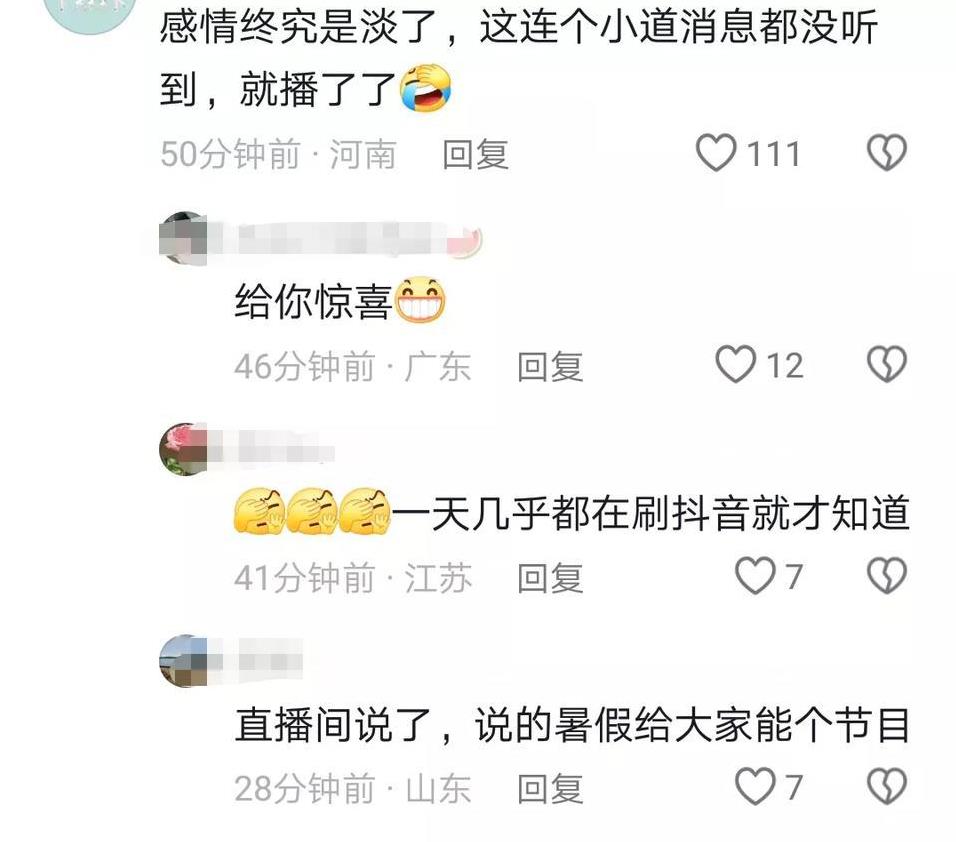Like the 河南 comment with 111 likes
The width and height of the screenshot is (956, 842).
click(716, 152)
